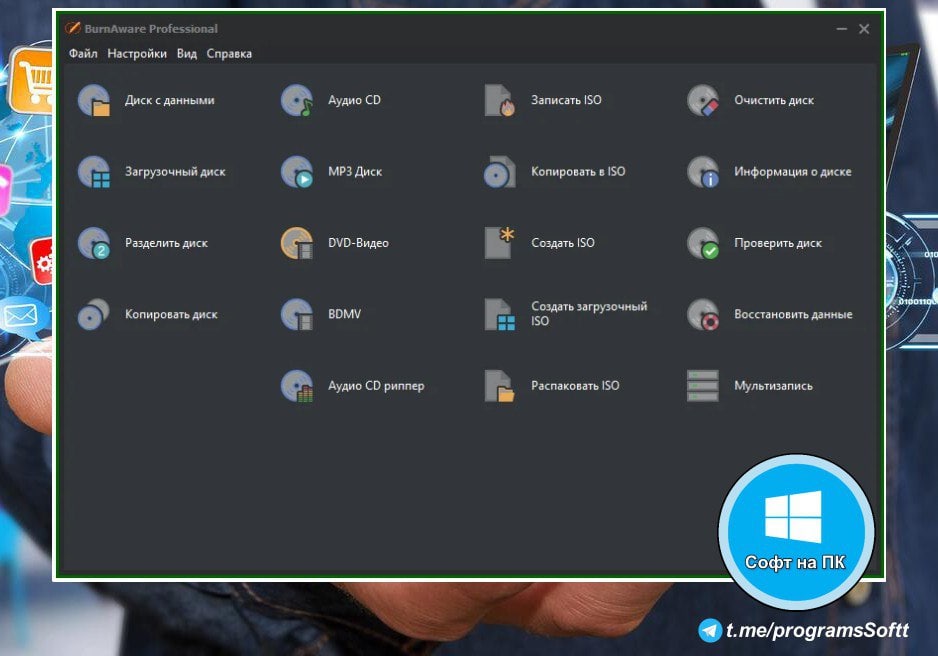
Task: Open the Файл menu
Action: click(x=83, y=53)
